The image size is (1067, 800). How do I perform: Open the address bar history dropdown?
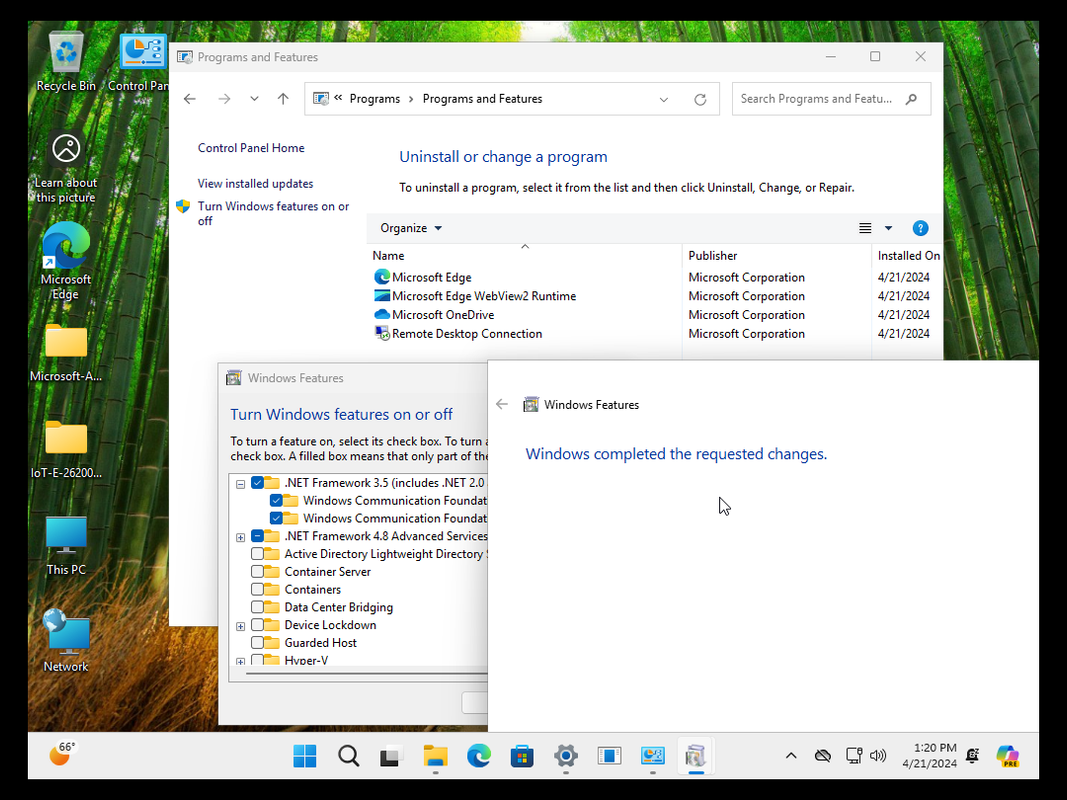point(663,99)
